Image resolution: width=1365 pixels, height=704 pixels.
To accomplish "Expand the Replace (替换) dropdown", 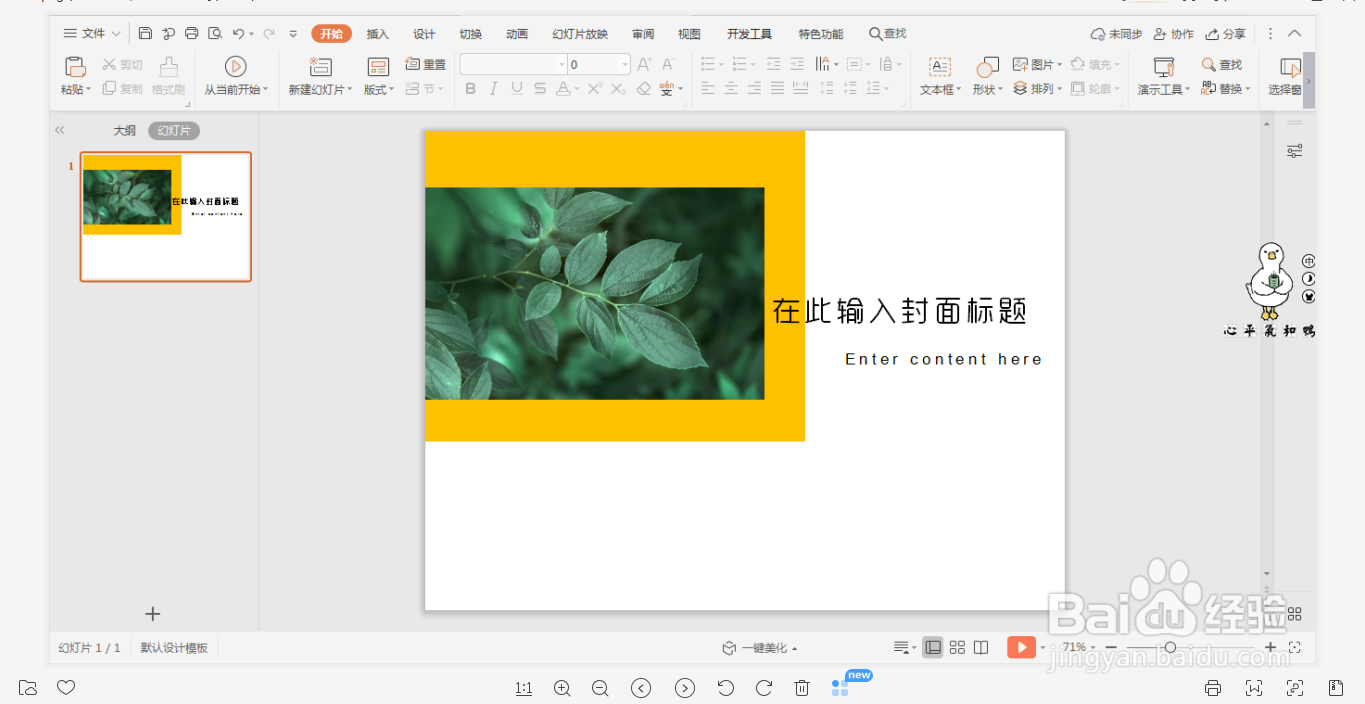I will (1248, 89).
